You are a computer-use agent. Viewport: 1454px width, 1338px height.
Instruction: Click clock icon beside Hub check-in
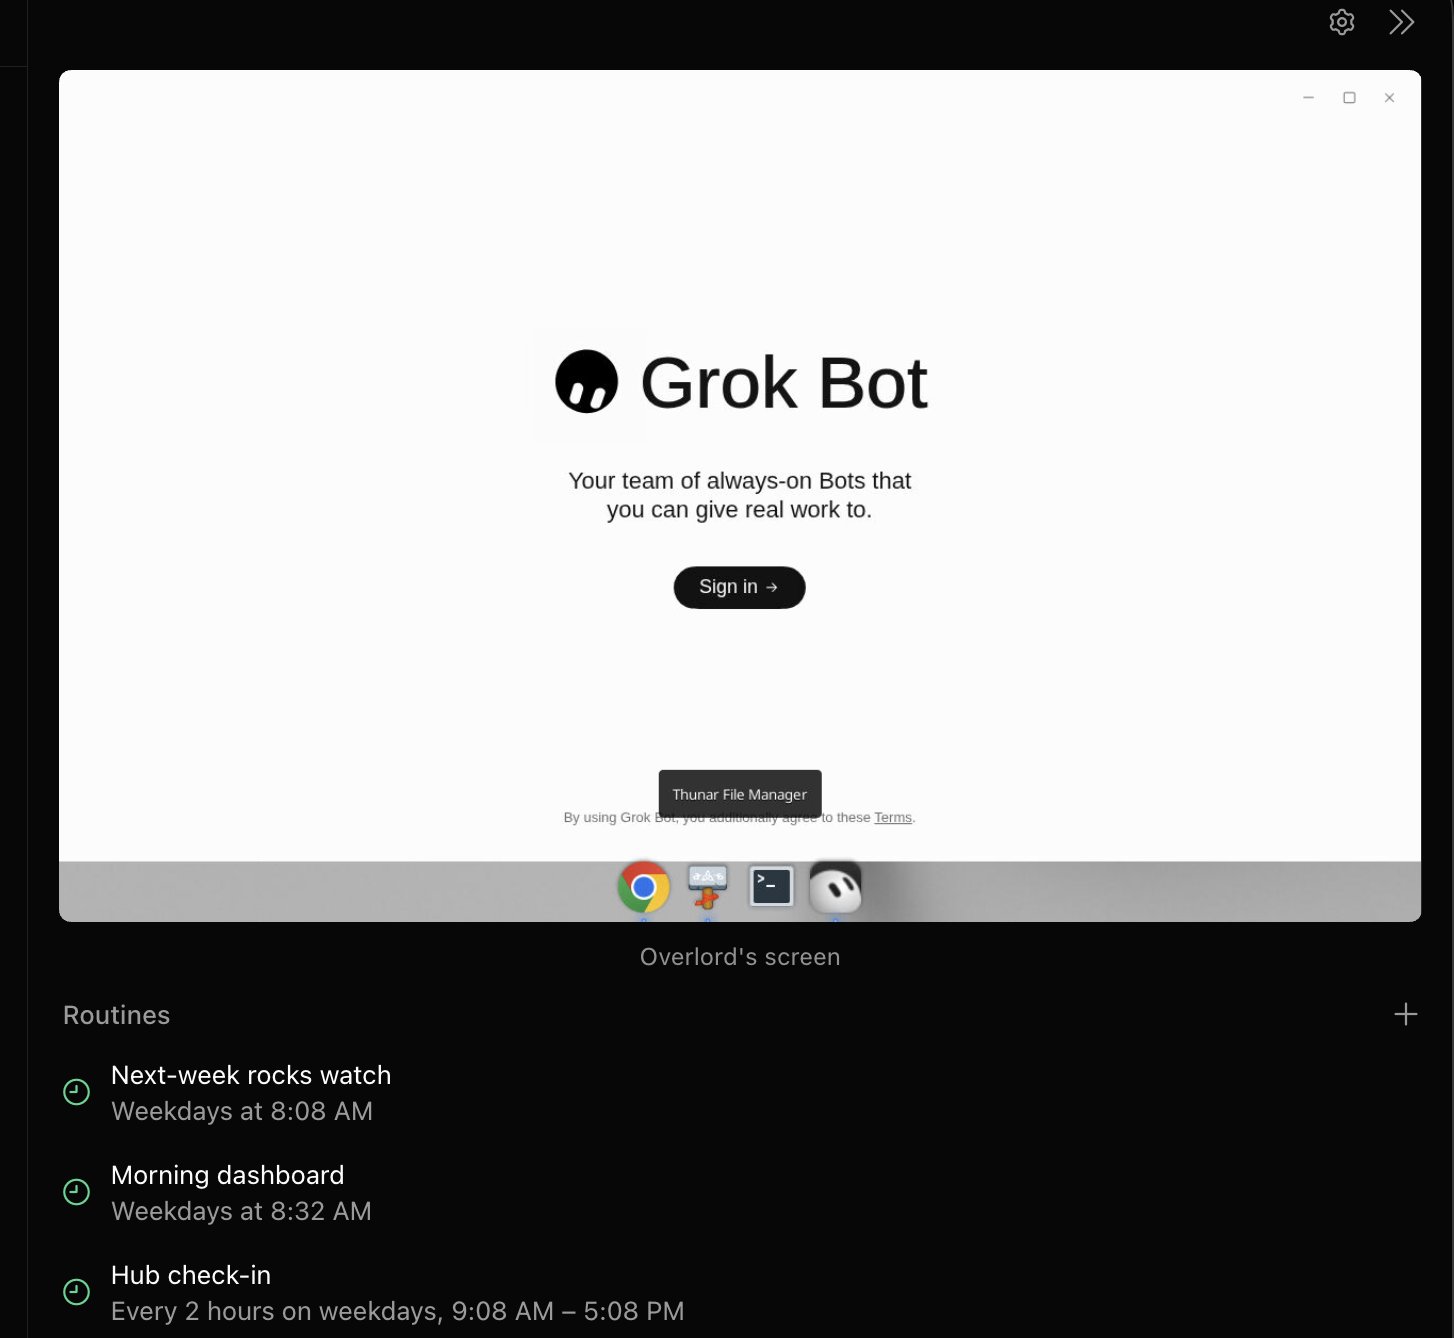[77, 1292]
